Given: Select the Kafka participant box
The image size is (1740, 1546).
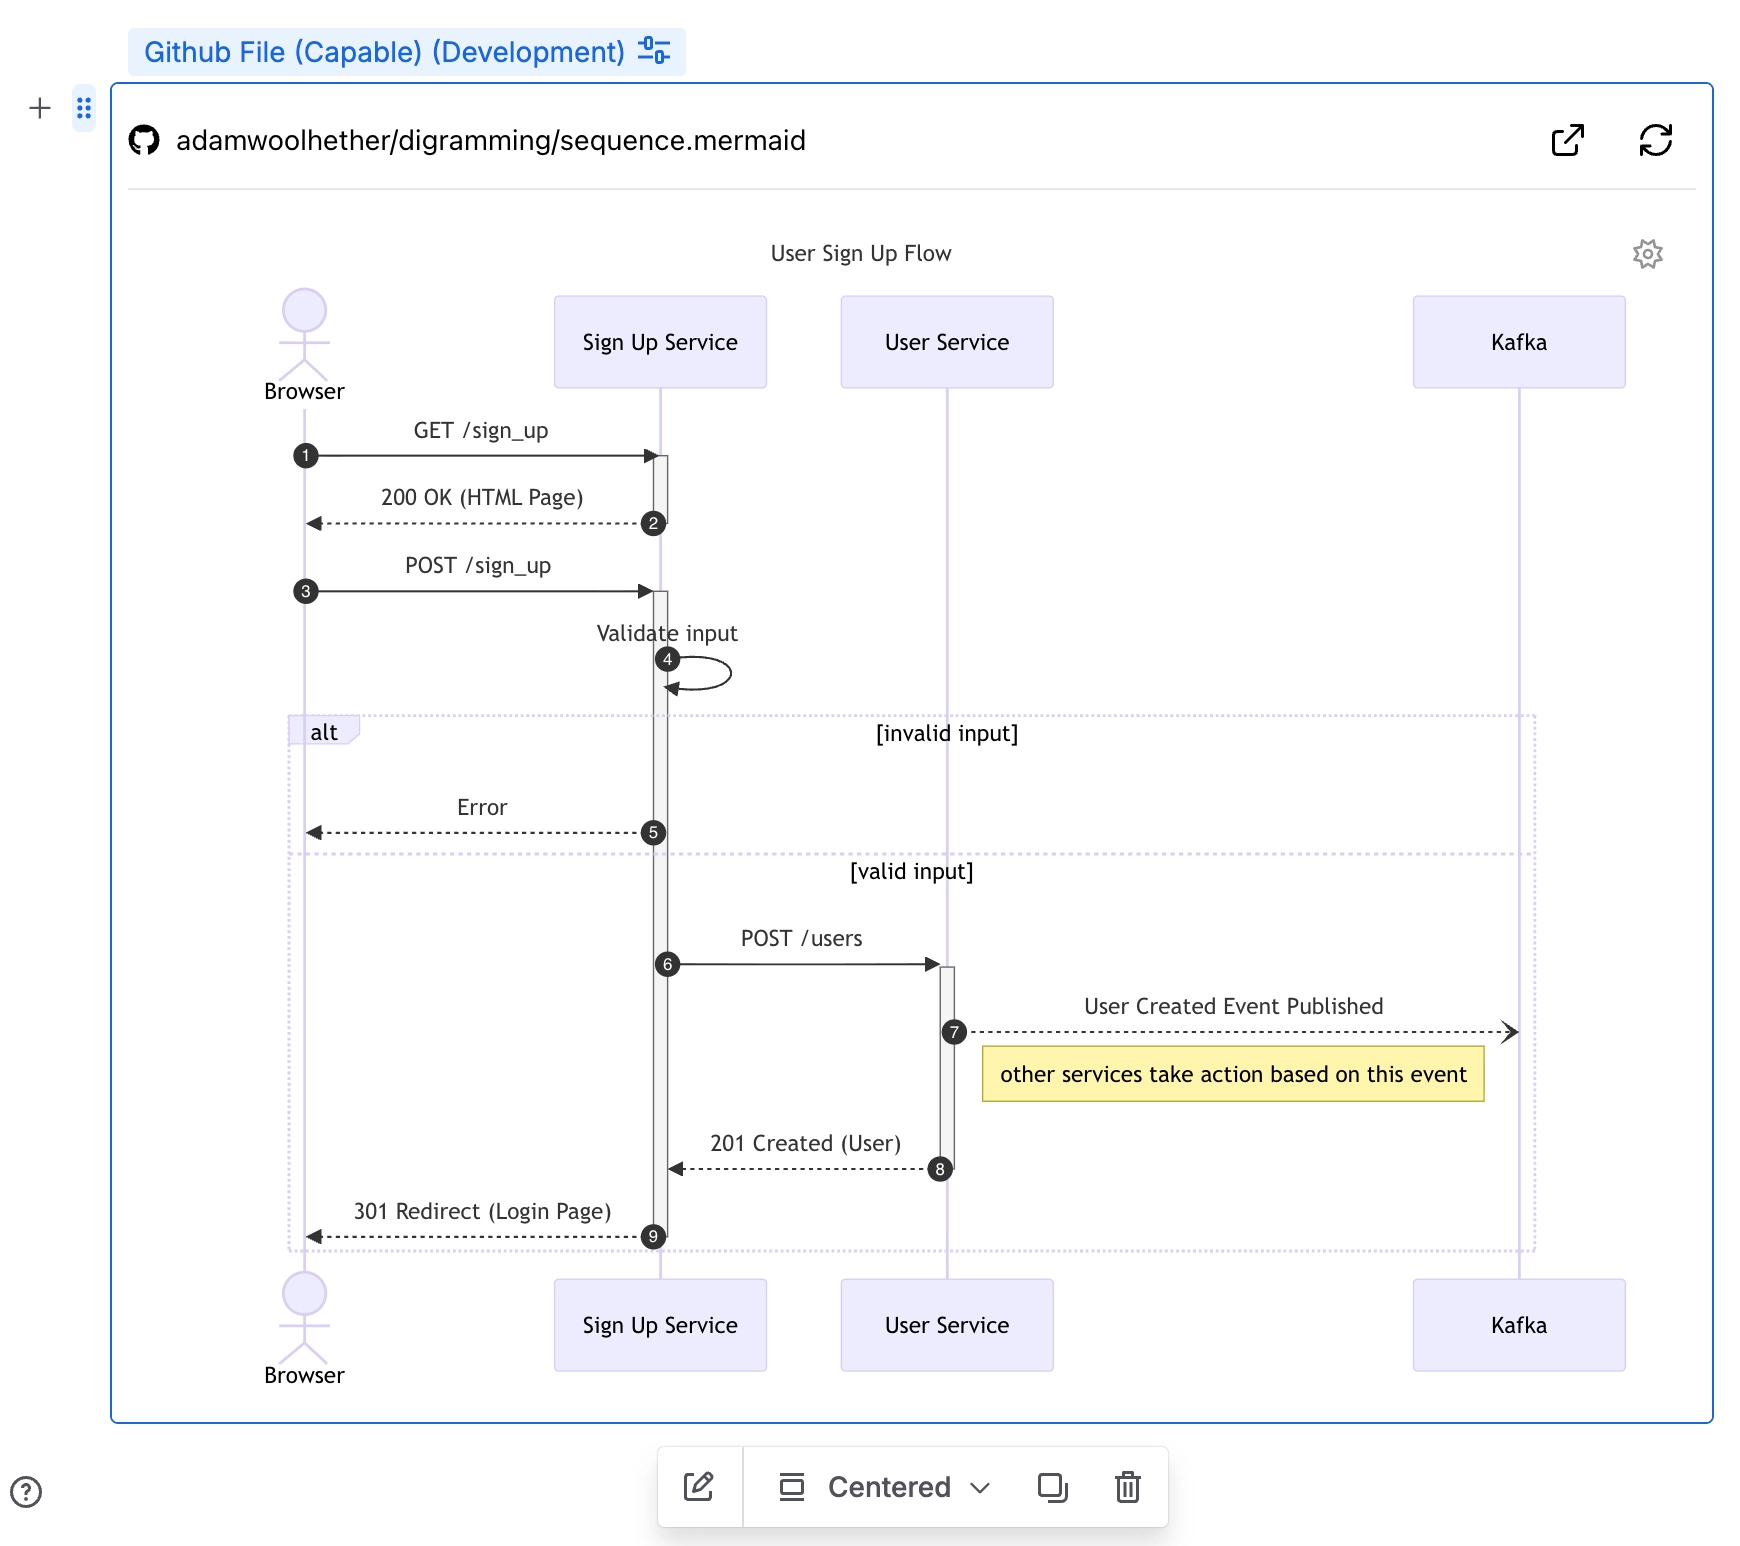Looking at the screenshot, I should pos(1518,341).
